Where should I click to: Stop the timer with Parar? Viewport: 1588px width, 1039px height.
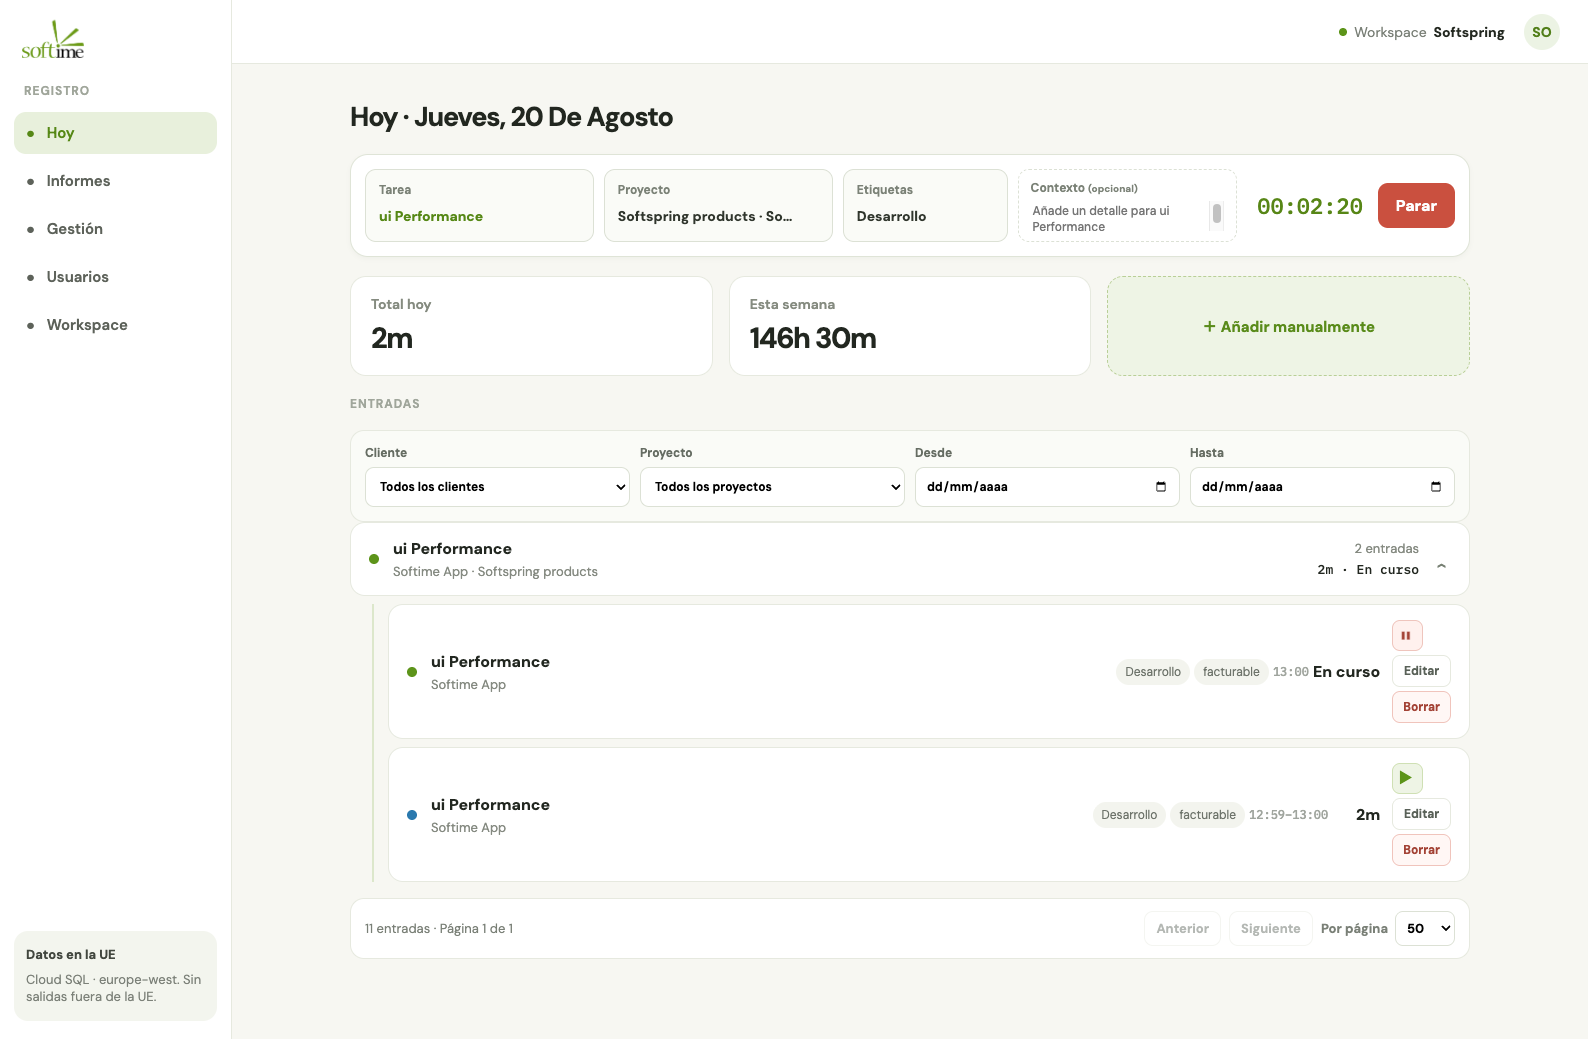click(x=1416, y=206)
